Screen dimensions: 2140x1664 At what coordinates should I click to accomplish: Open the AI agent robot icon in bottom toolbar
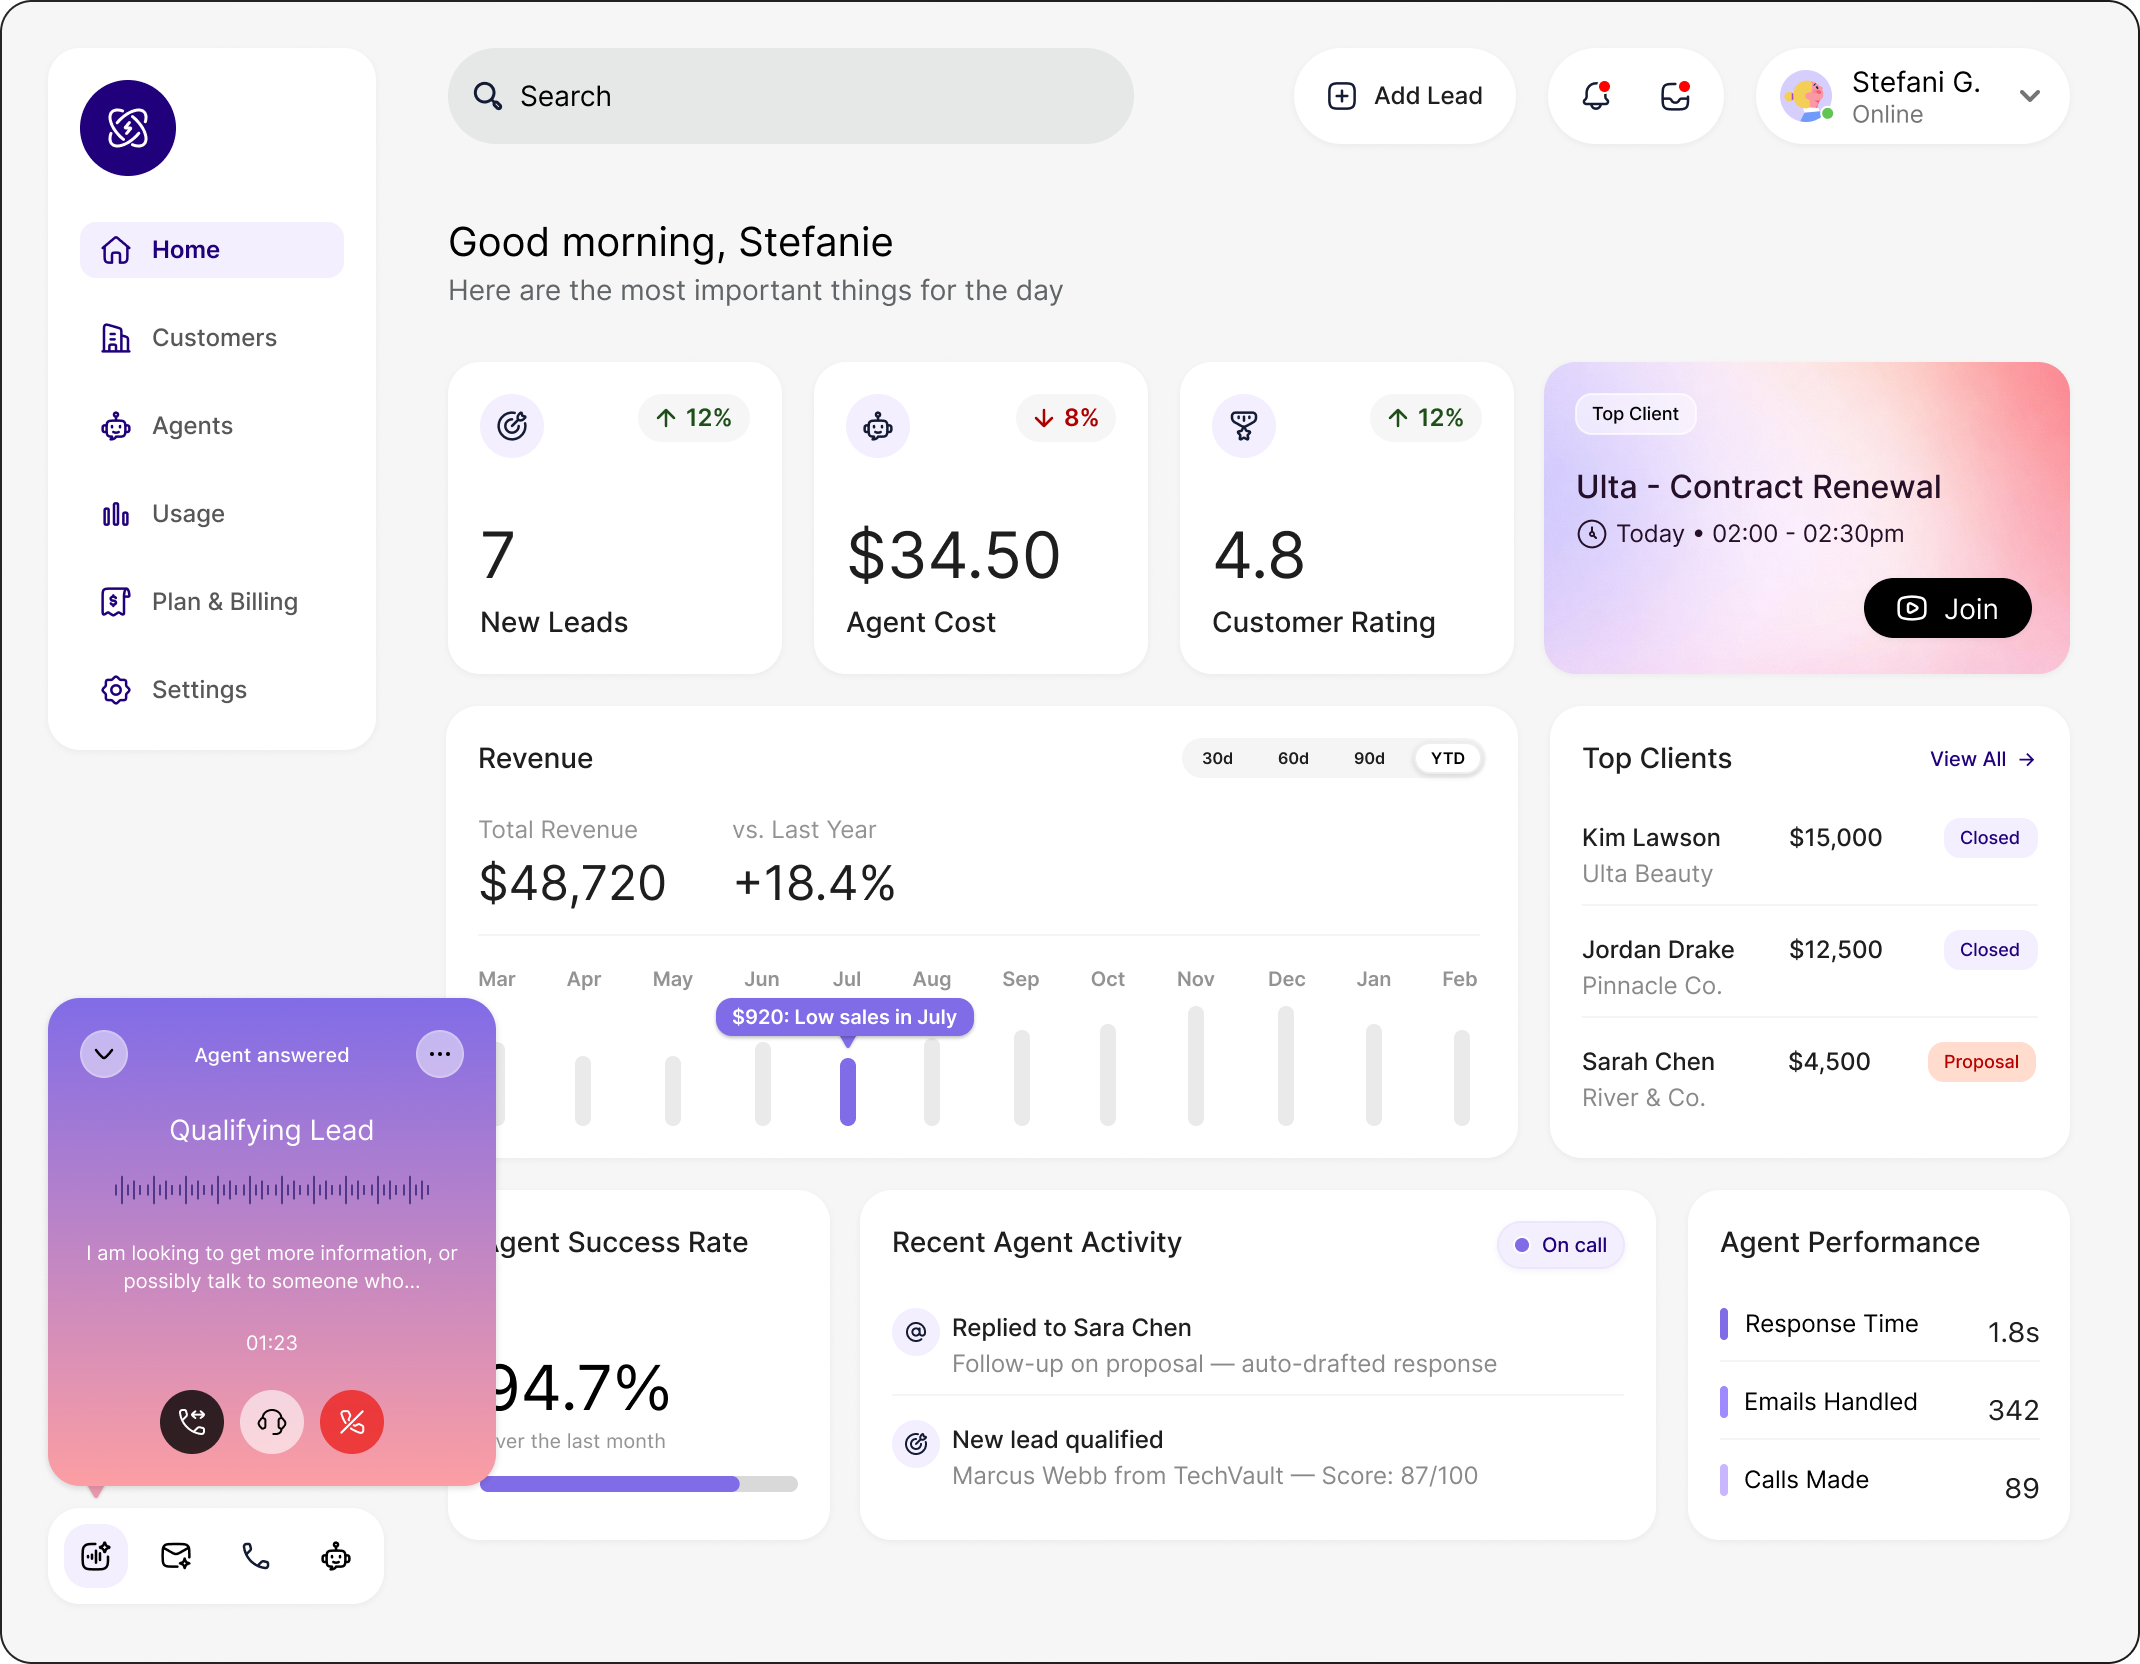tap(335, 1556)
